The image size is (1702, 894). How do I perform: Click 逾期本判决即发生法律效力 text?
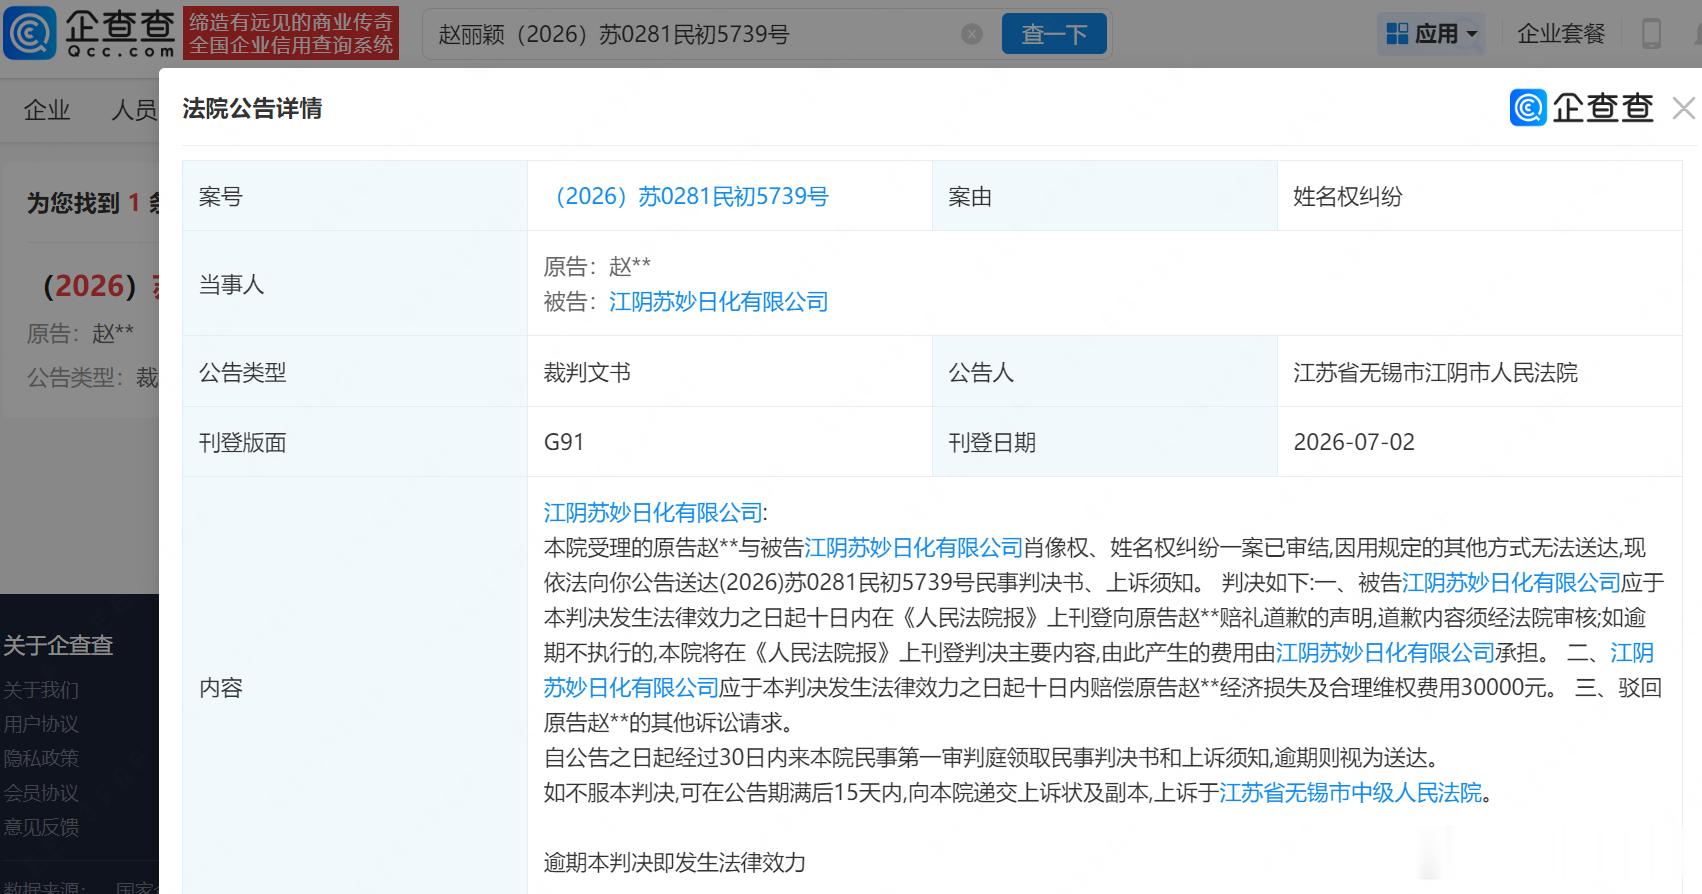click(x=674, y=863)
